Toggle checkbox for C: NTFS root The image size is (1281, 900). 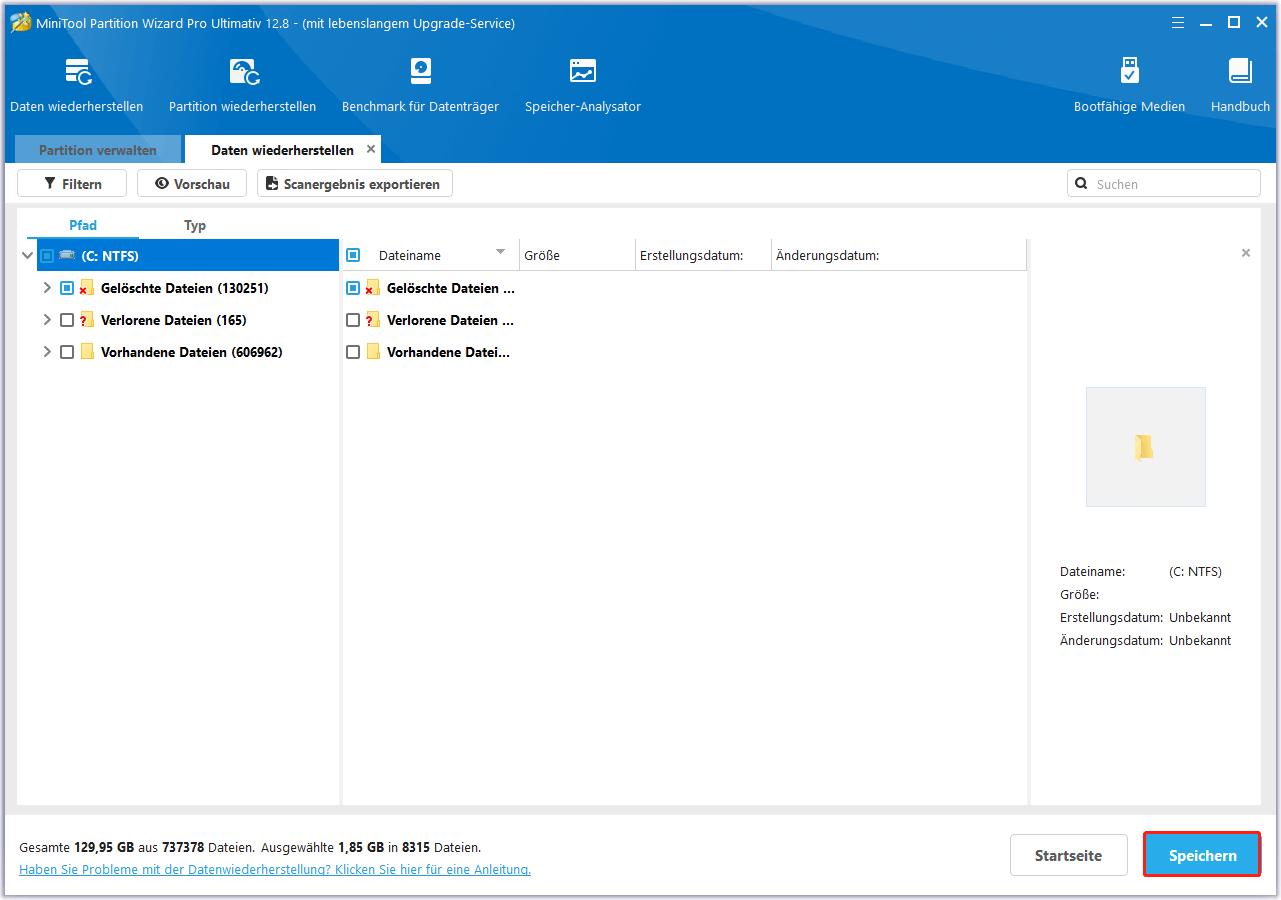(47, 256)
